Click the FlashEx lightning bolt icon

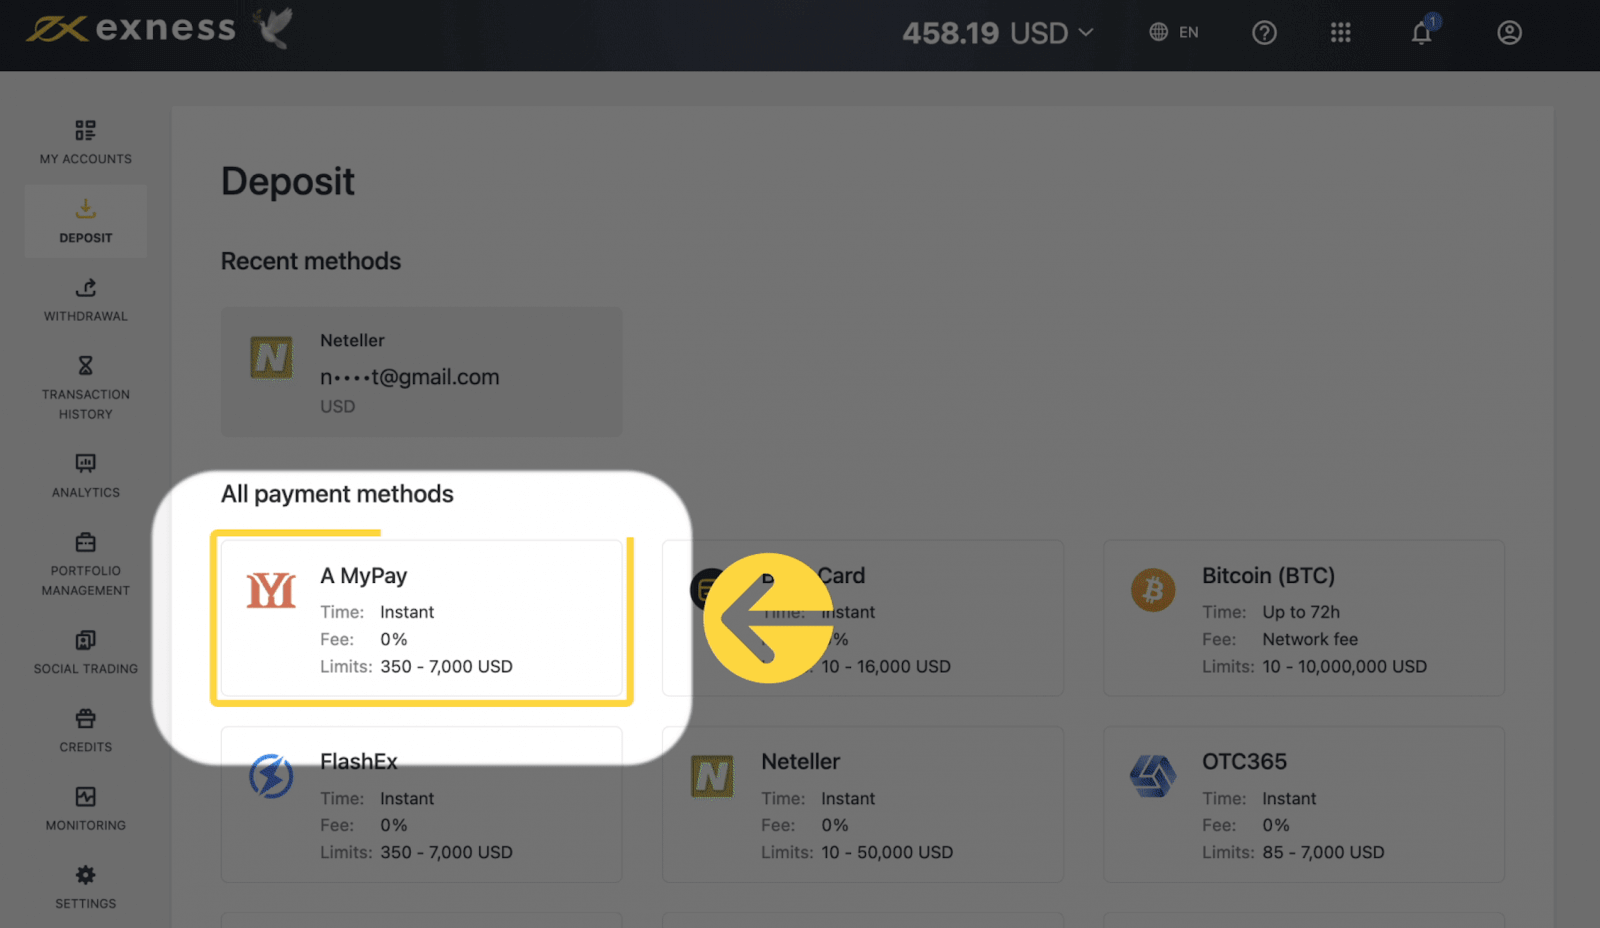click(271, 776)
